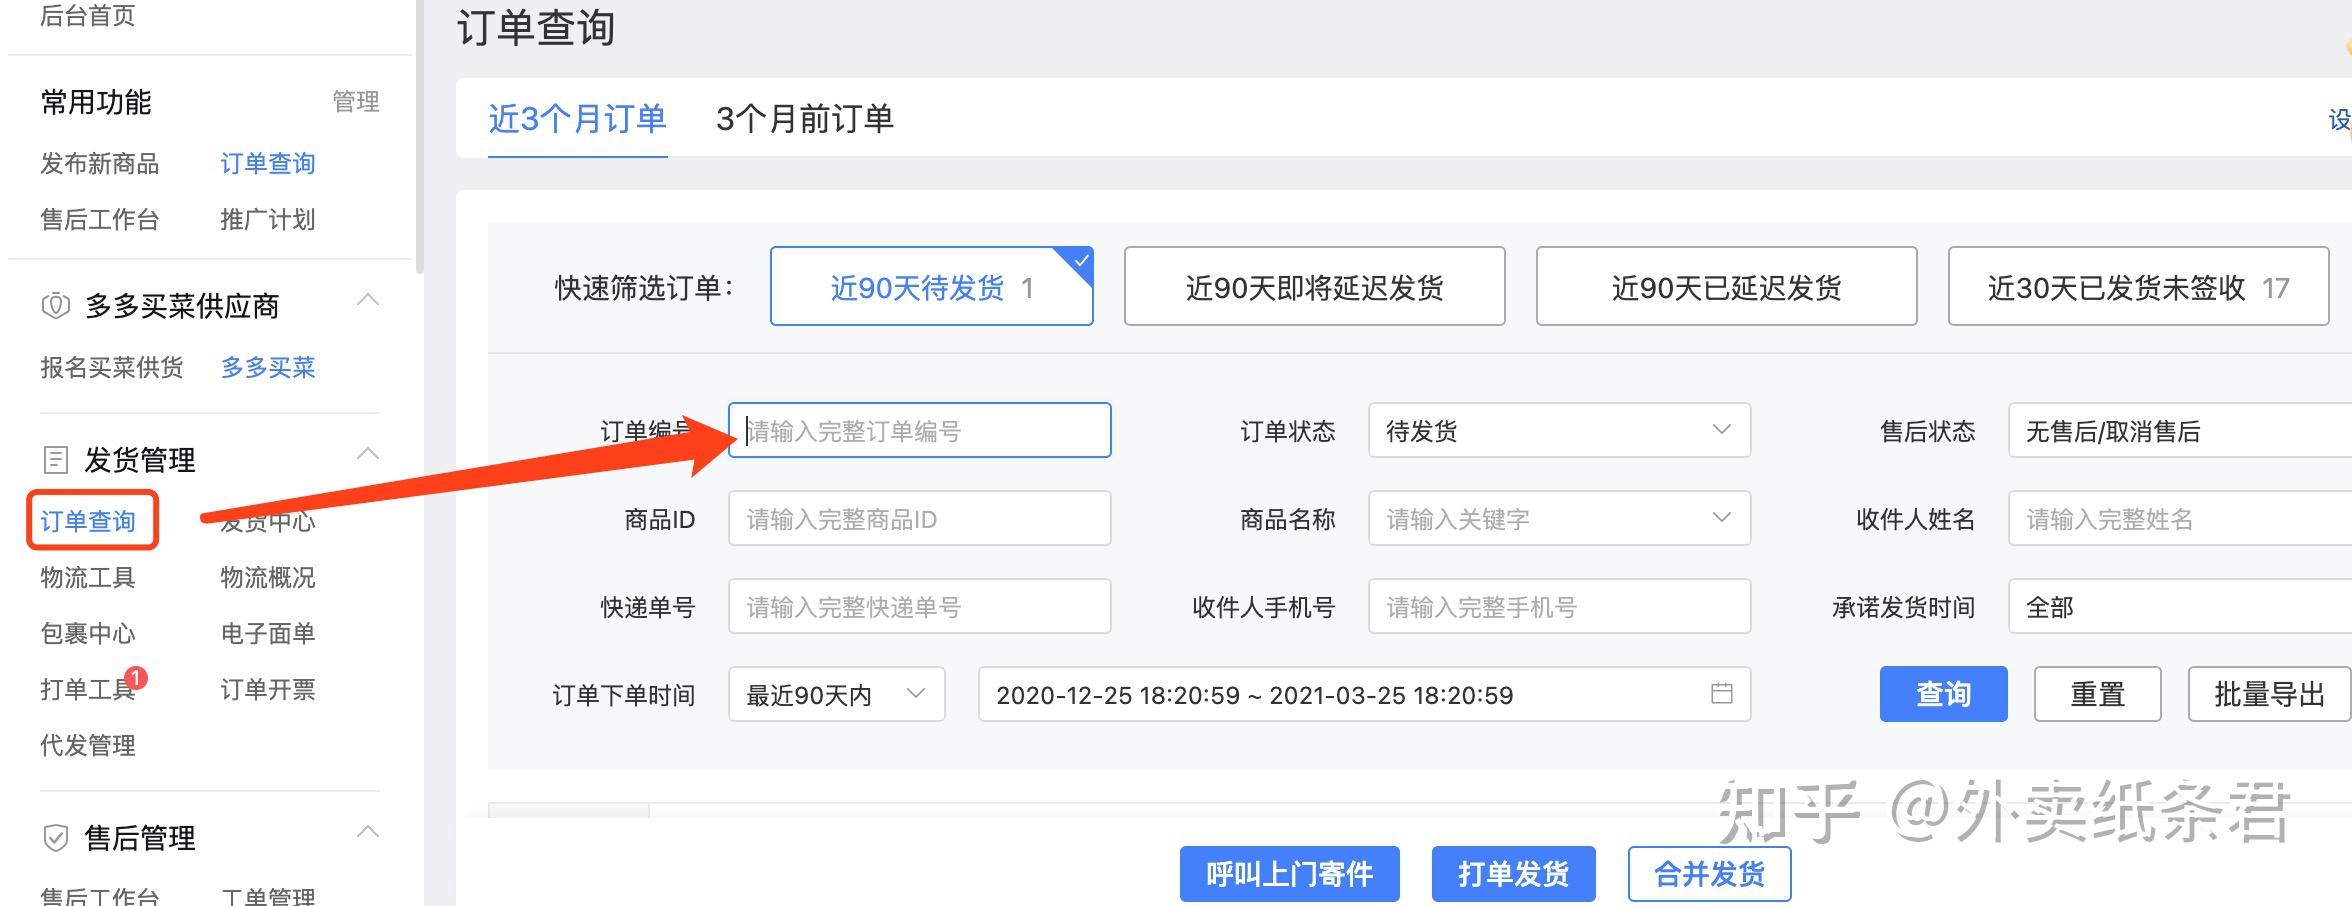
Task: Focus the 订单编号 input field
Action: [919, 430]
